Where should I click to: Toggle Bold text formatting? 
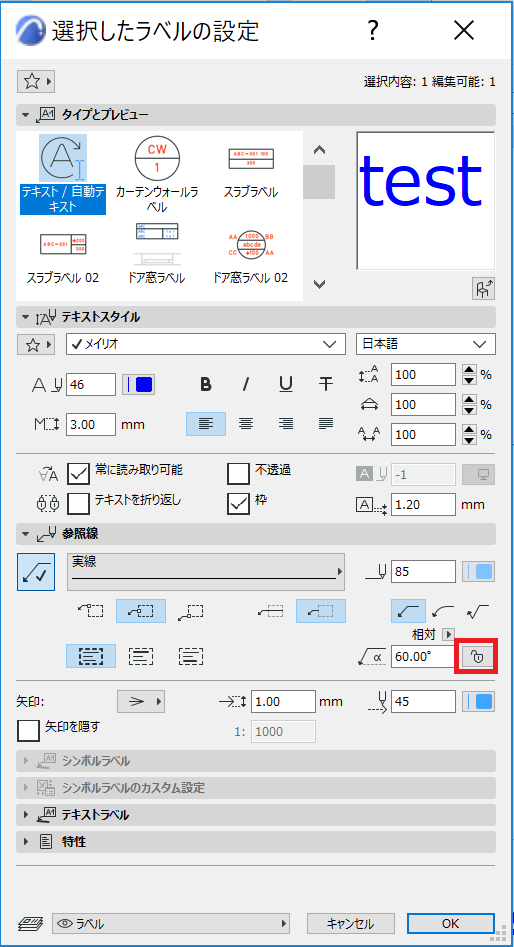pyautogui.click(x=206, y=384)
